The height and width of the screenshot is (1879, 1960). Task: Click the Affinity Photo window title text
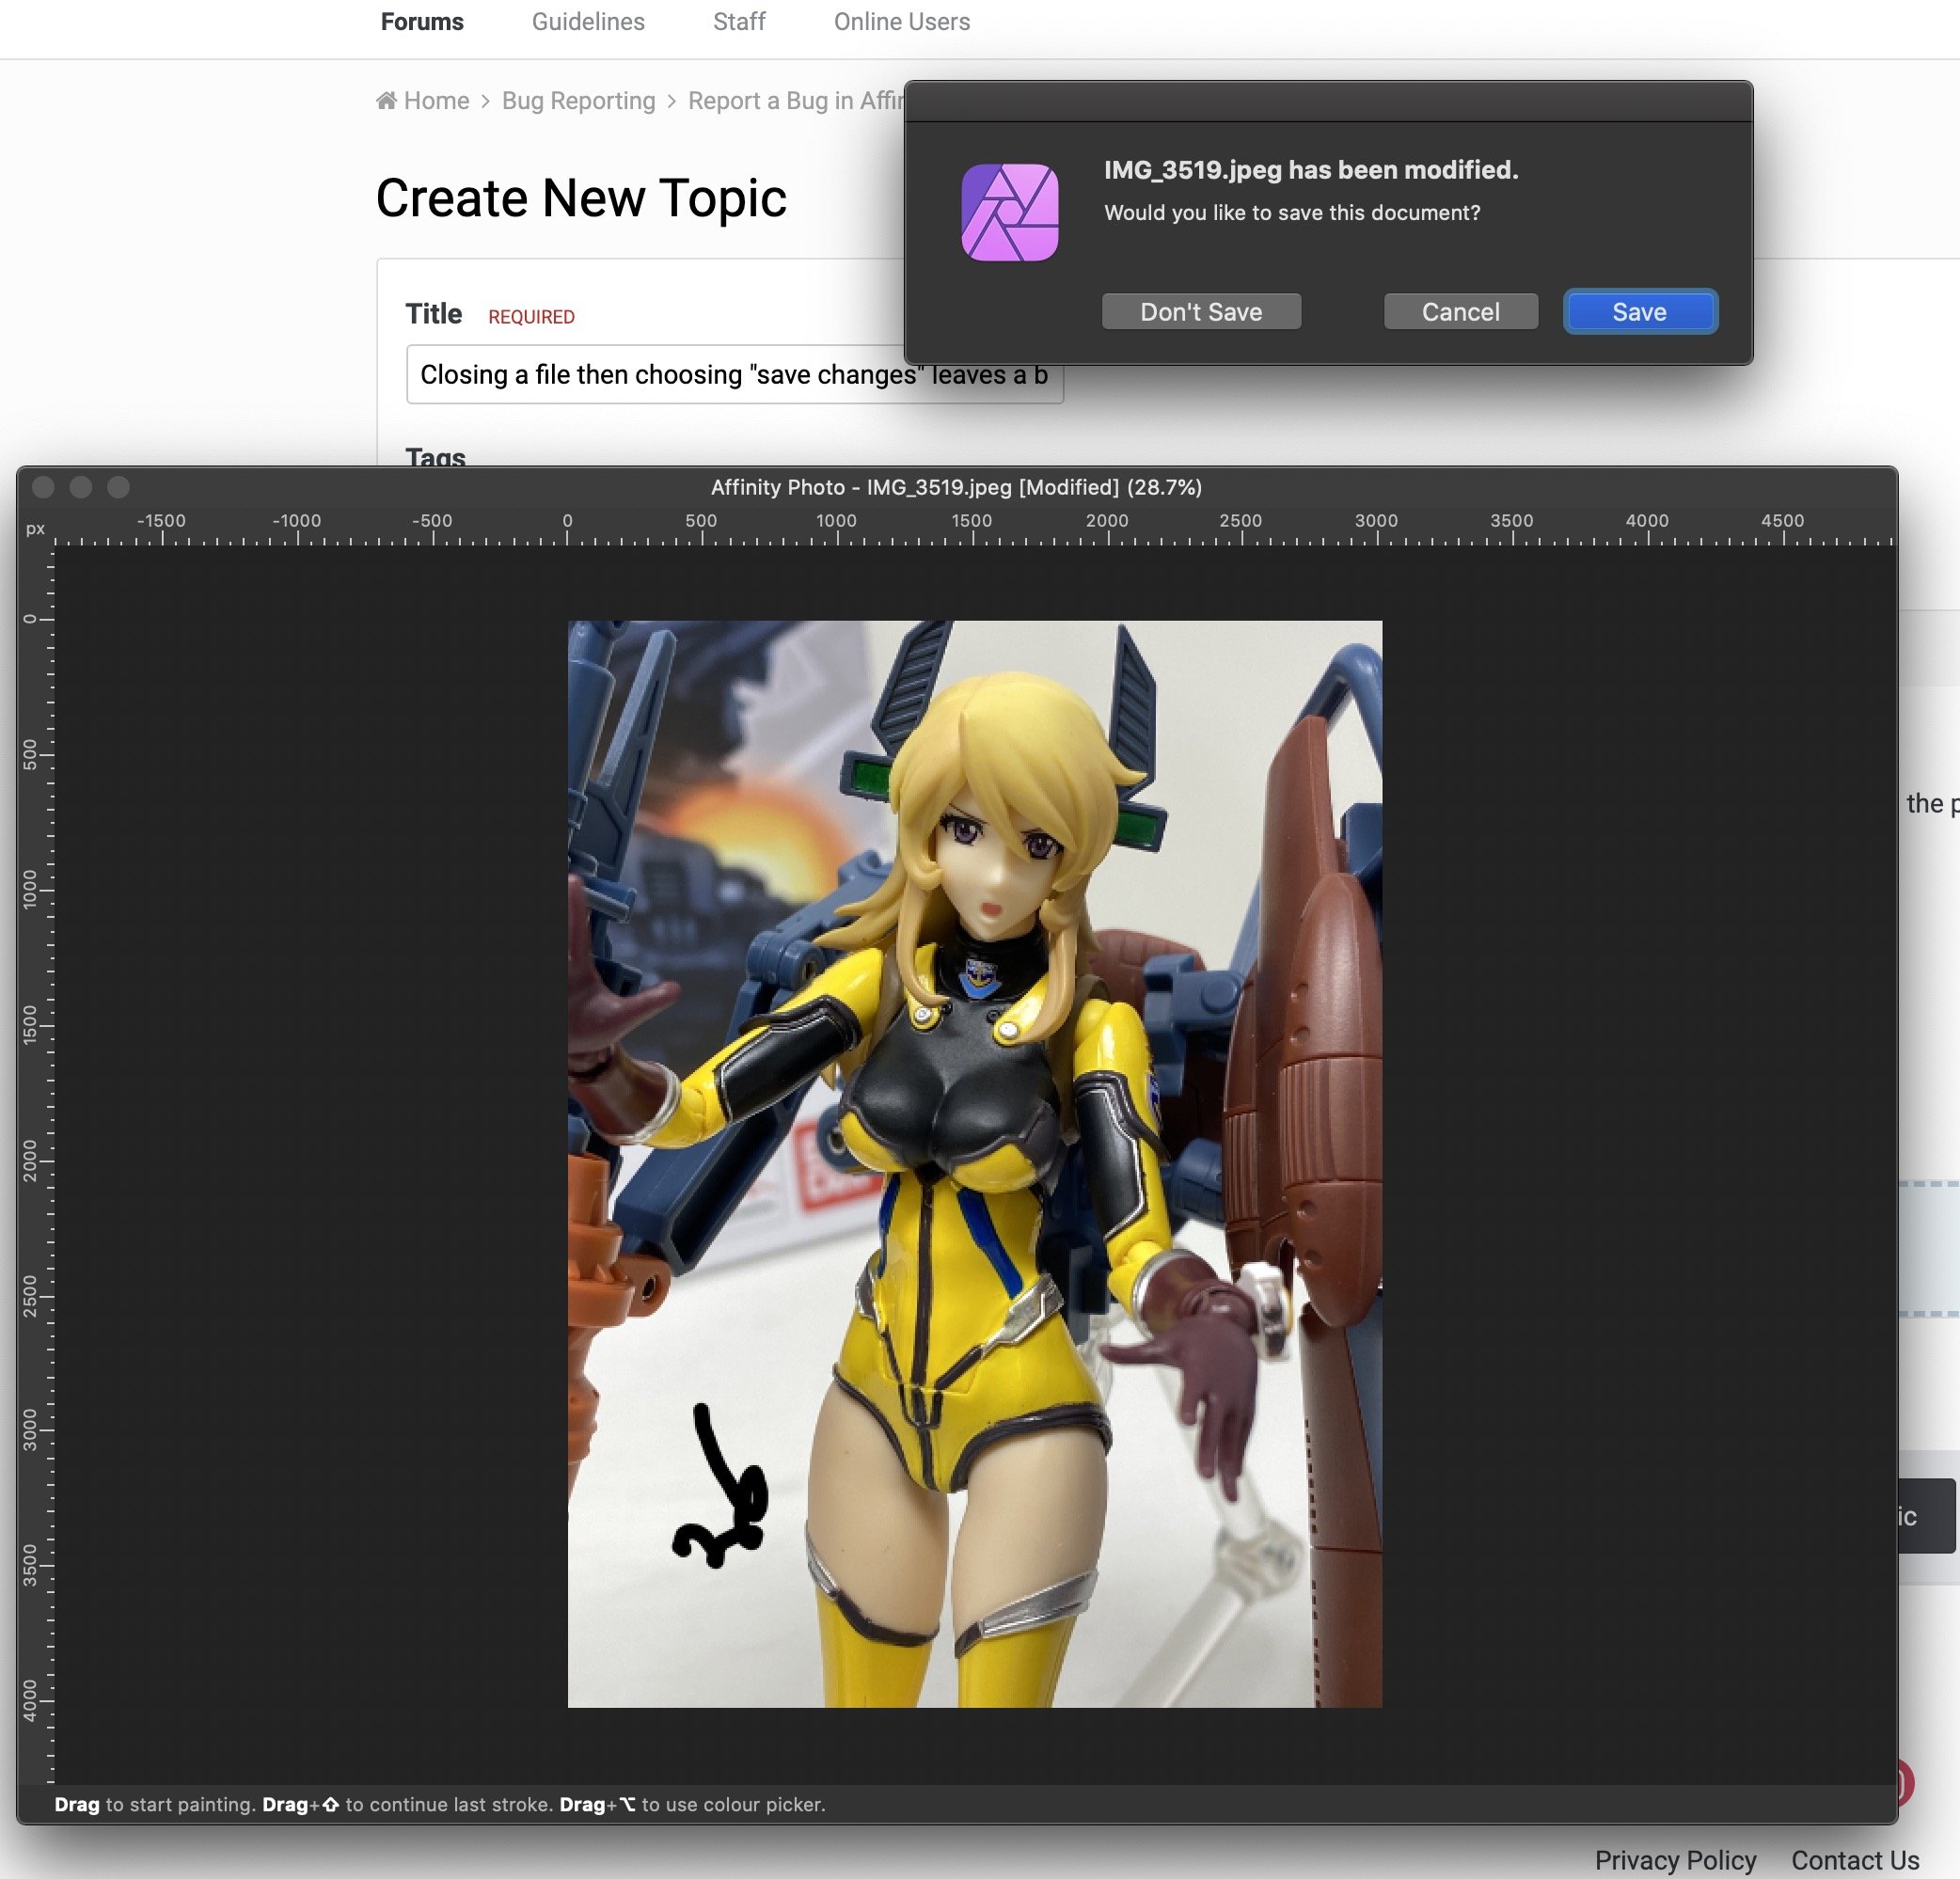point(956,487)
